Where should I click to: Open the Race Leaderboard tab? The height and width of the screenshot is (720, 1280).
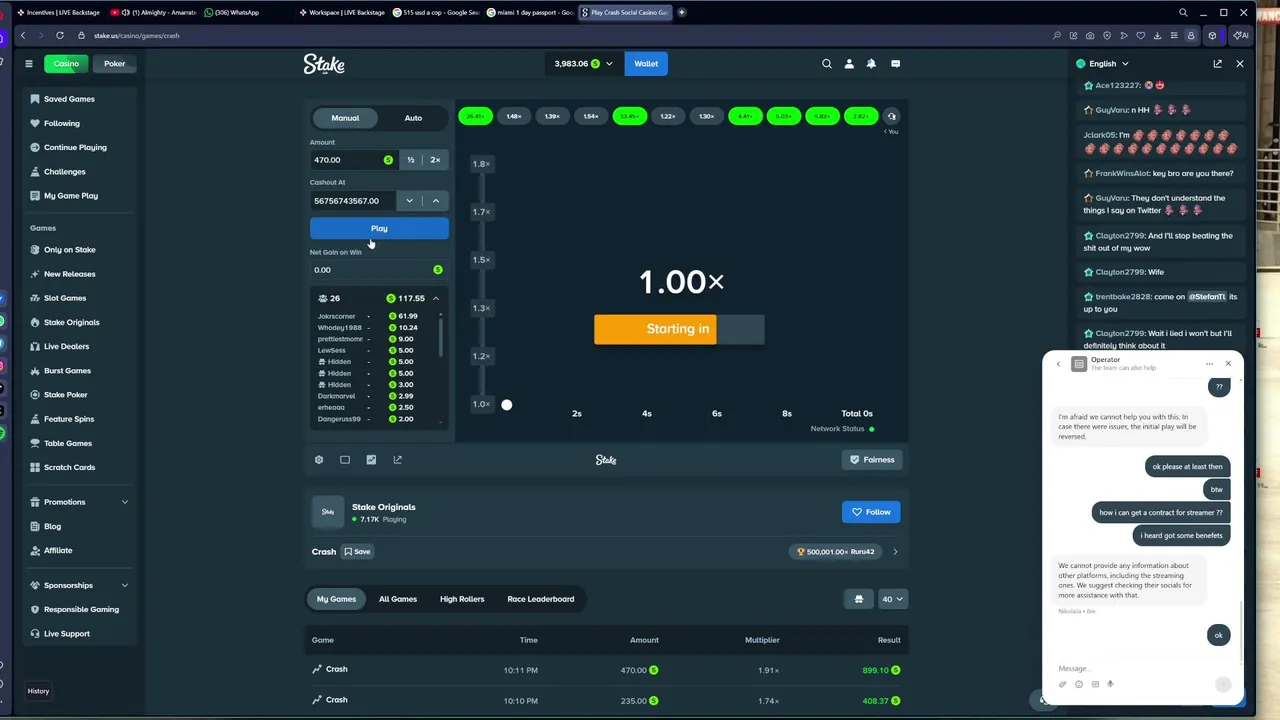[541, 599]
